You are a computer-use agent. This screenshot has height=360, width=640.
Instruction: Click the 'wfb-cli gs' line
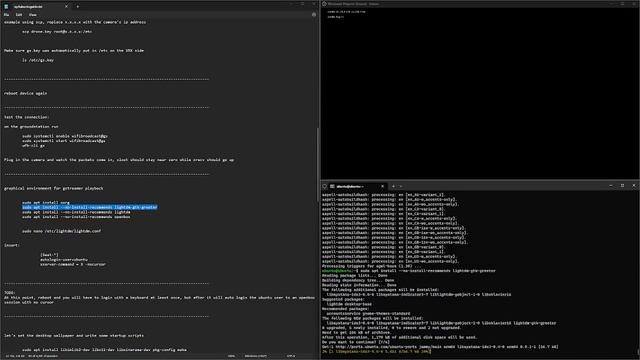point(33,145)
